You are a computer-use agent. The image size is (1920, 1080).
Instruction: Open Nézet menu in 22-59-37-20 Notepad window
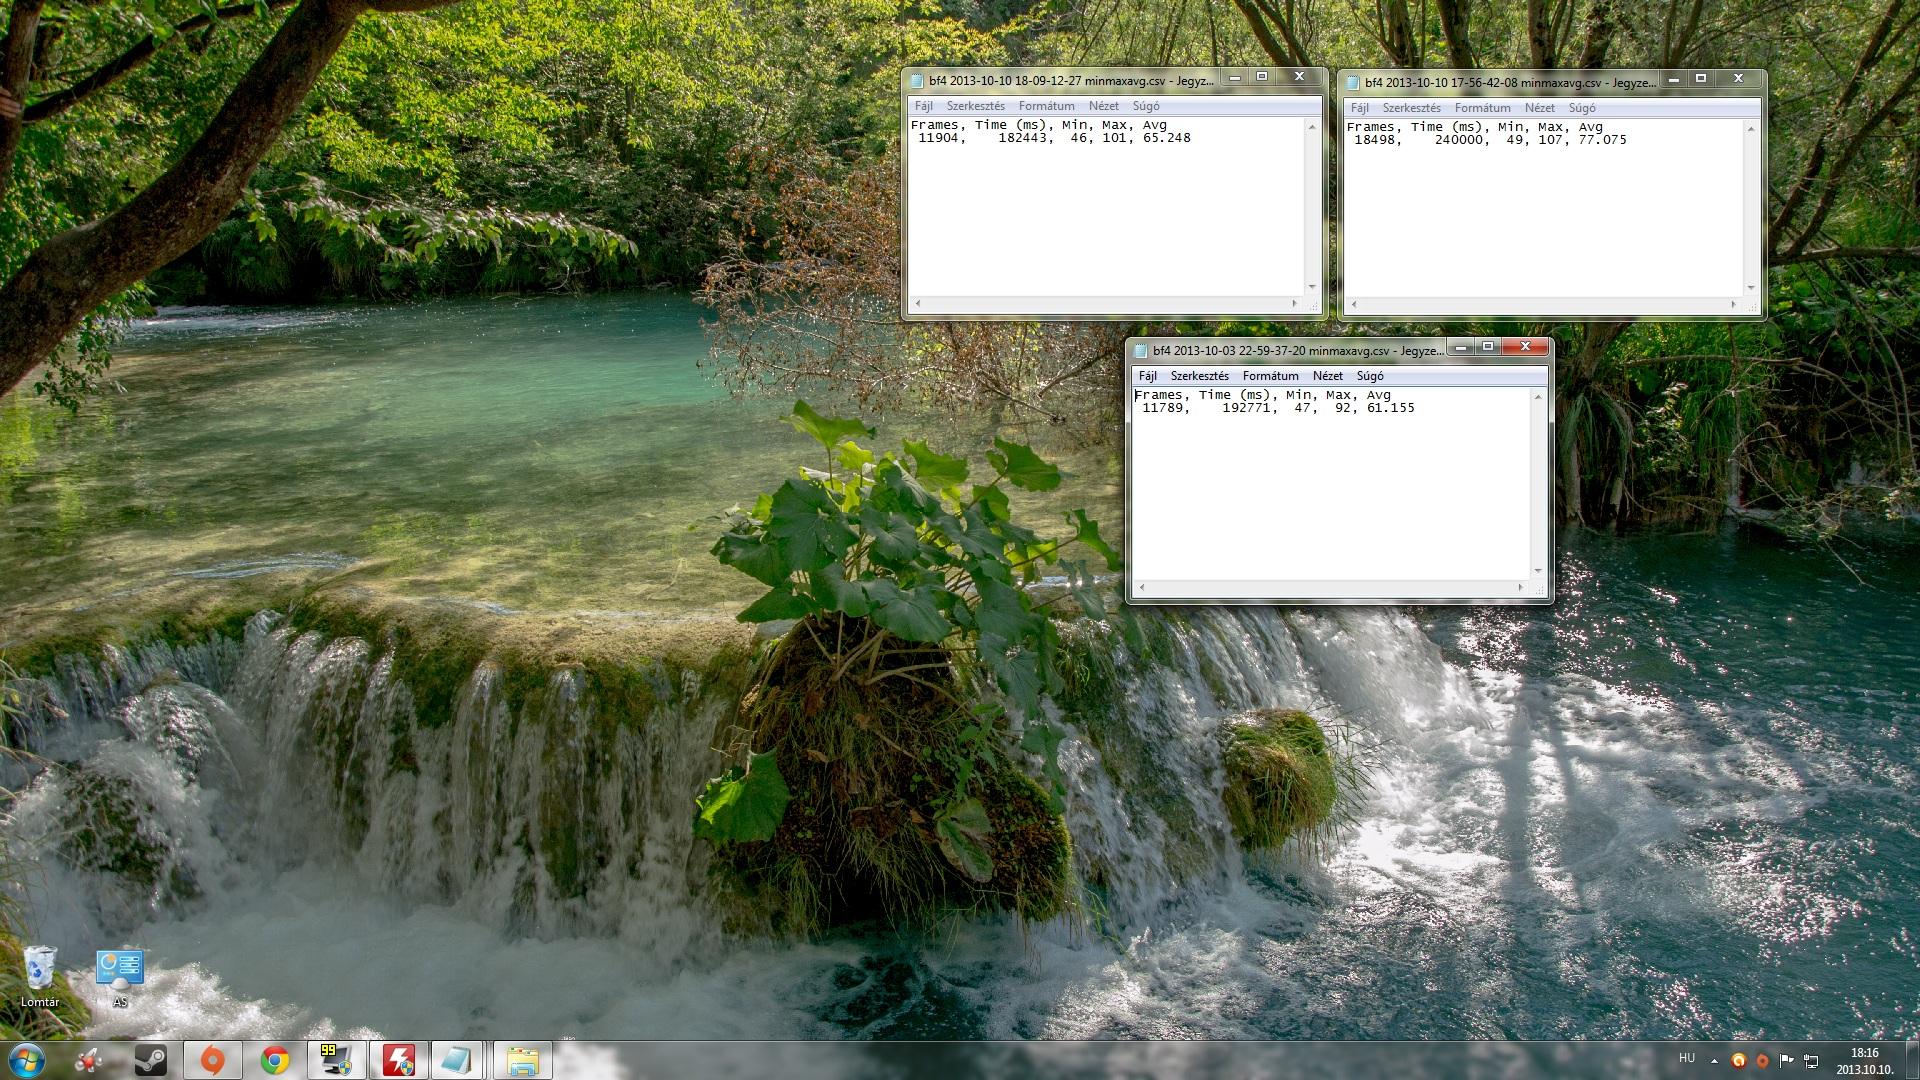(1327, 376)
